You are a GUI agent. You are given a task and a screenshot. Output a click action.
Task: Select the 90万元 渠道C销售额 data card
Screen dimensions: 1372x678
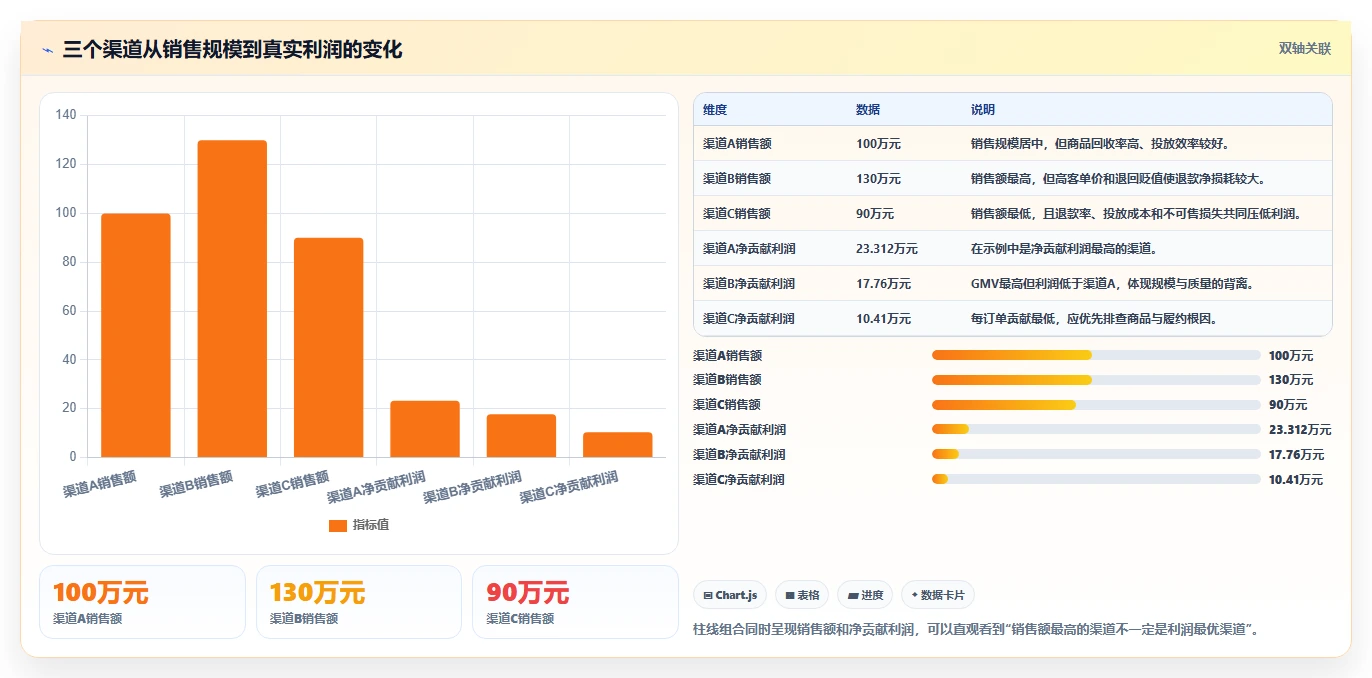point(575,602)
